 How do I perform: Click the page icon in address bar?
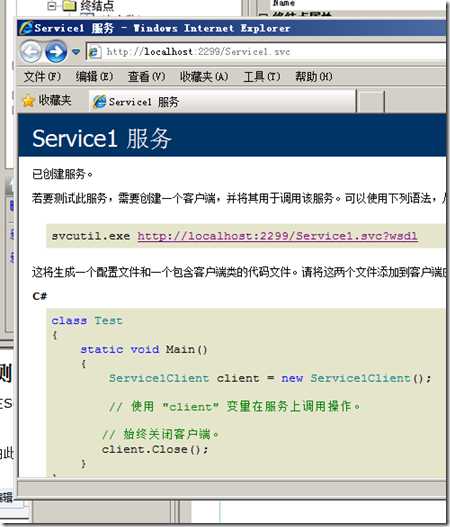pyautogui.click(x=94, y=52)
